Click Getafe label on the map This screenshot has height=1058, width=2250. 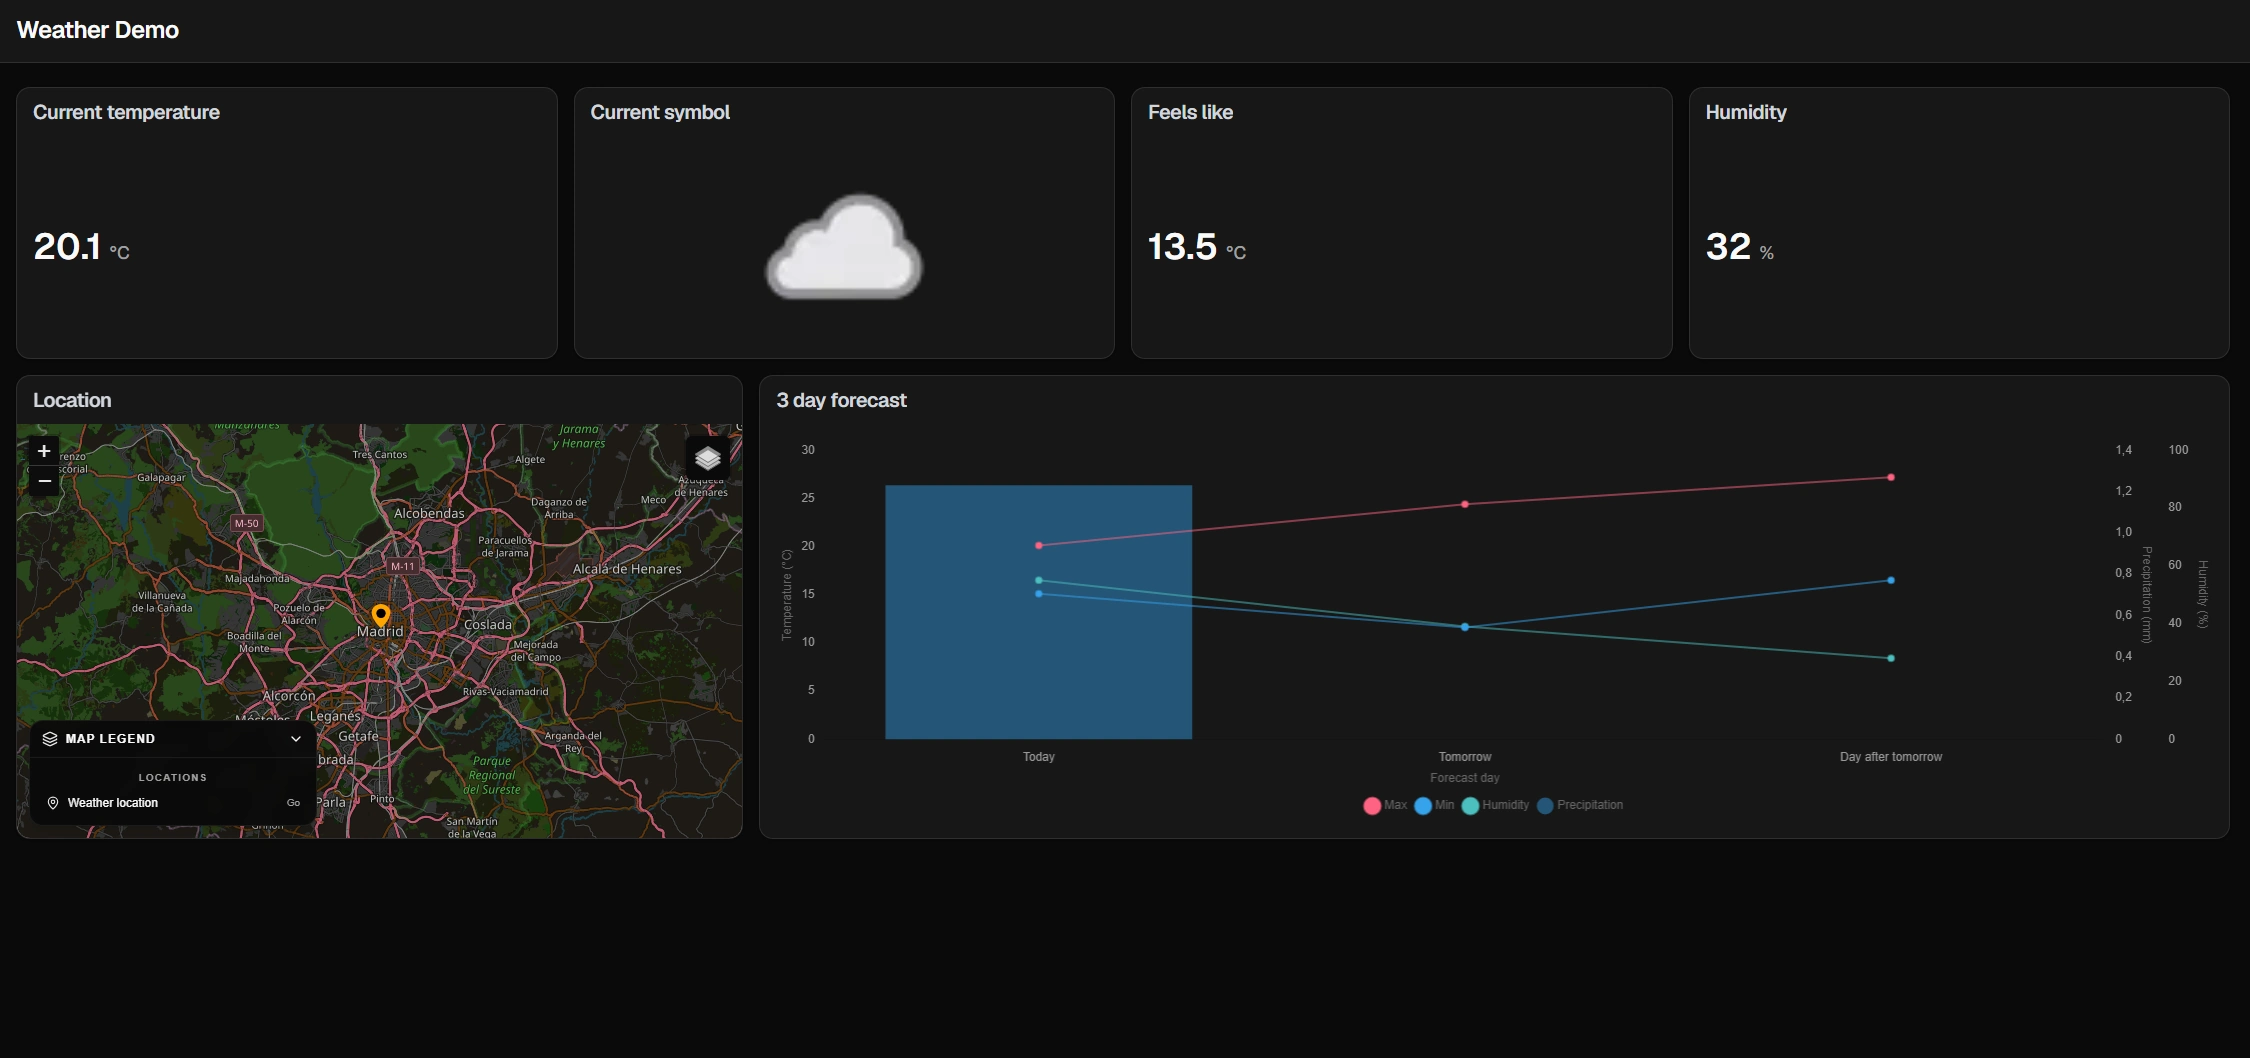pos(359,736)
